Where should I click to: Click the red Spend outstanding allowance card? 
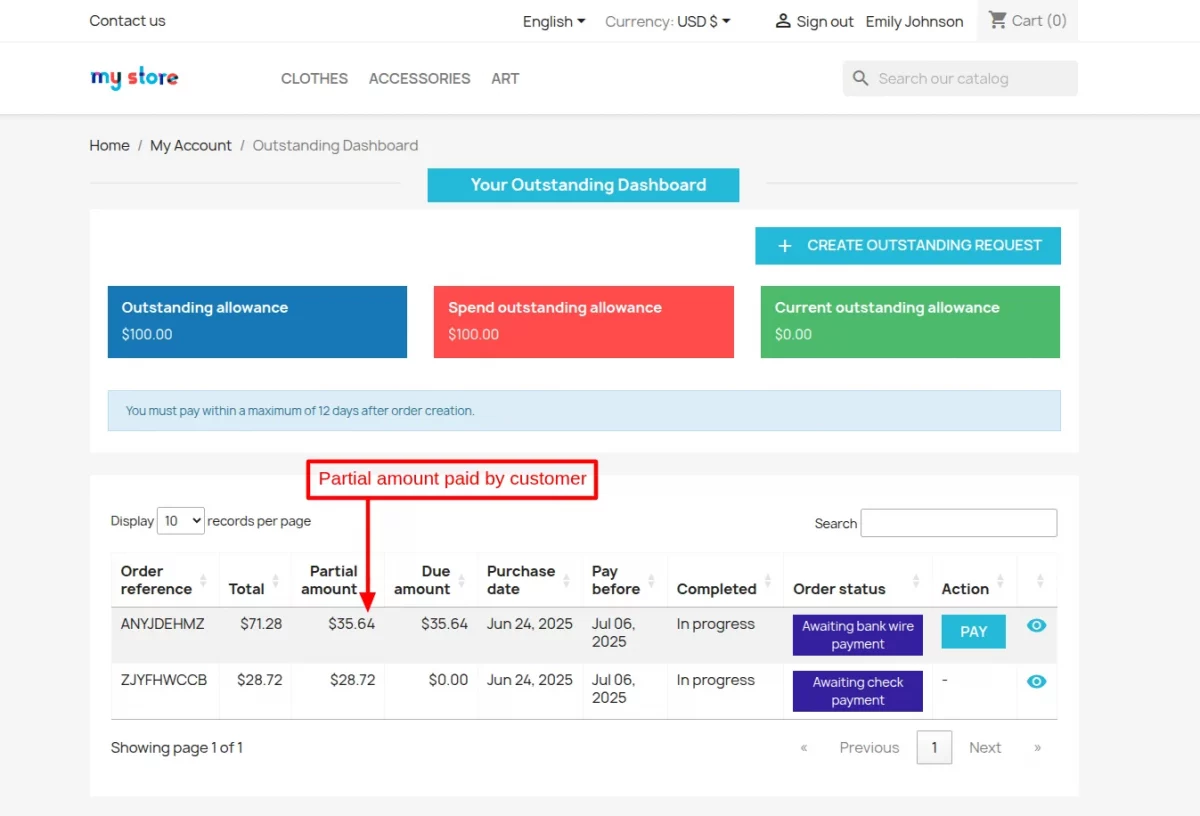click(584, 322)
